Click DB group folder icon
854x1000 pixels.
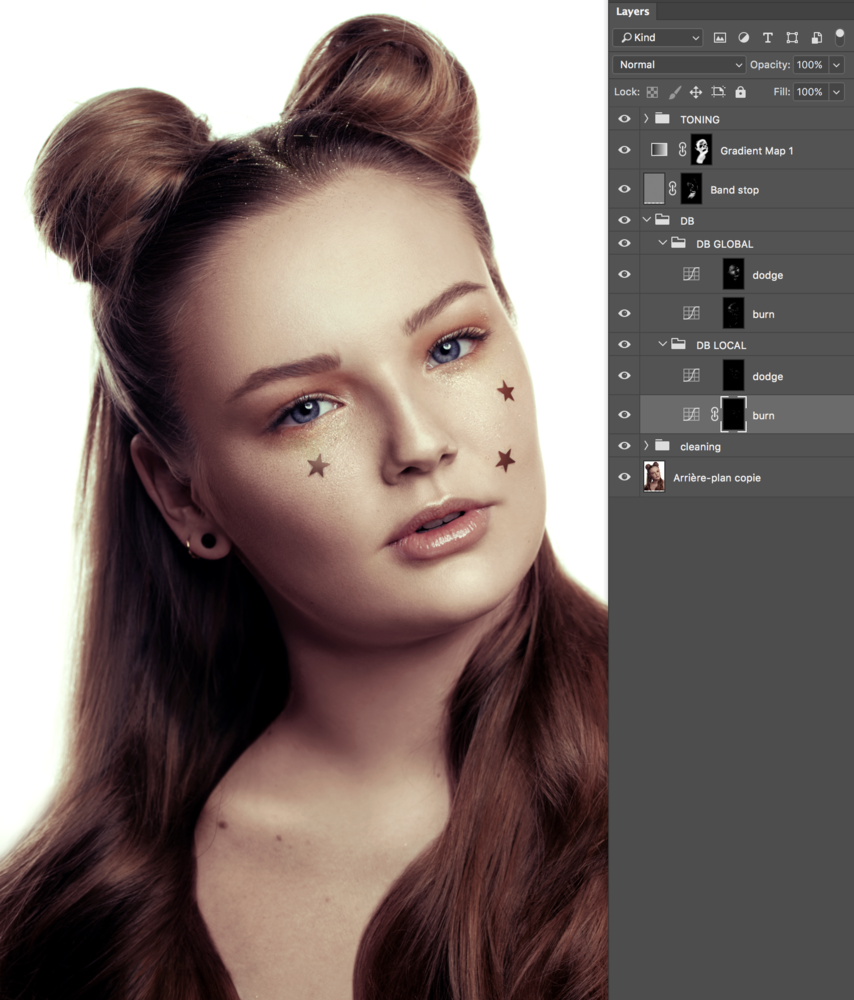coord(663,220)
